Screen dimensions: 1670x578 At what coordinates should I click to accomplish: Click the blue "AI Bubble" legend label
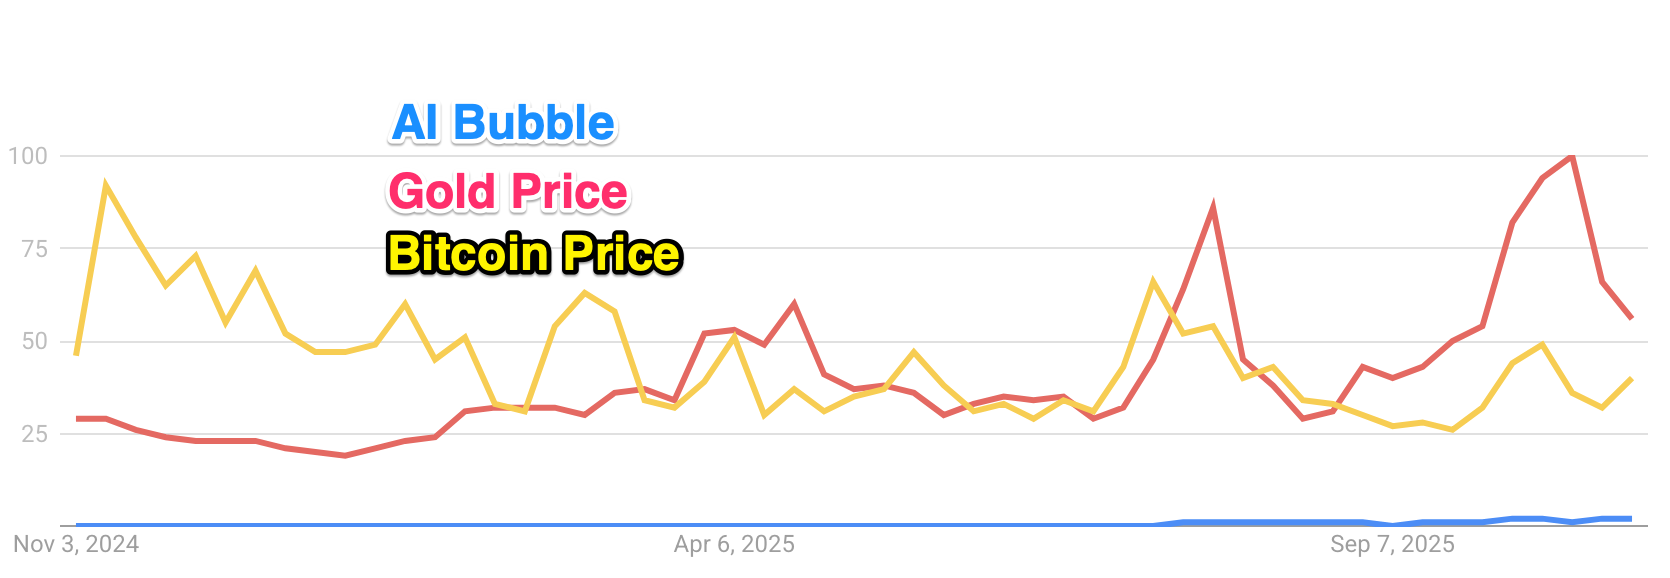(503, 124)
